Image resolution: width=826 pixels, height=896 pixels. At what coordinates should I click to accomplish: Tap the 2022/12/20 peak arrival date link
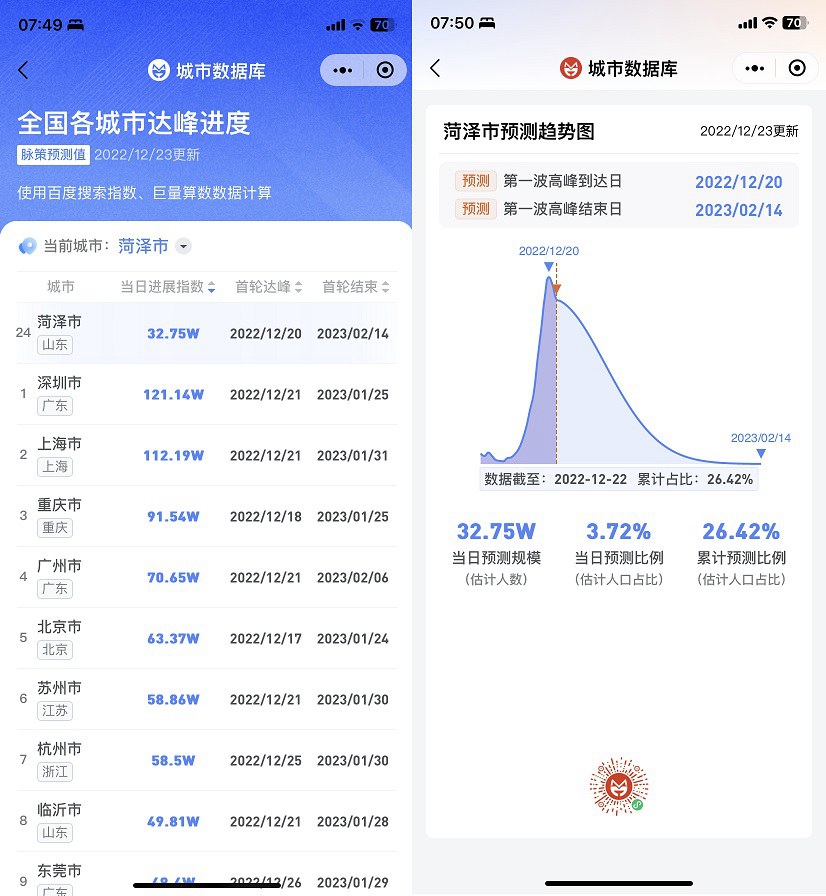pos(742,182)
